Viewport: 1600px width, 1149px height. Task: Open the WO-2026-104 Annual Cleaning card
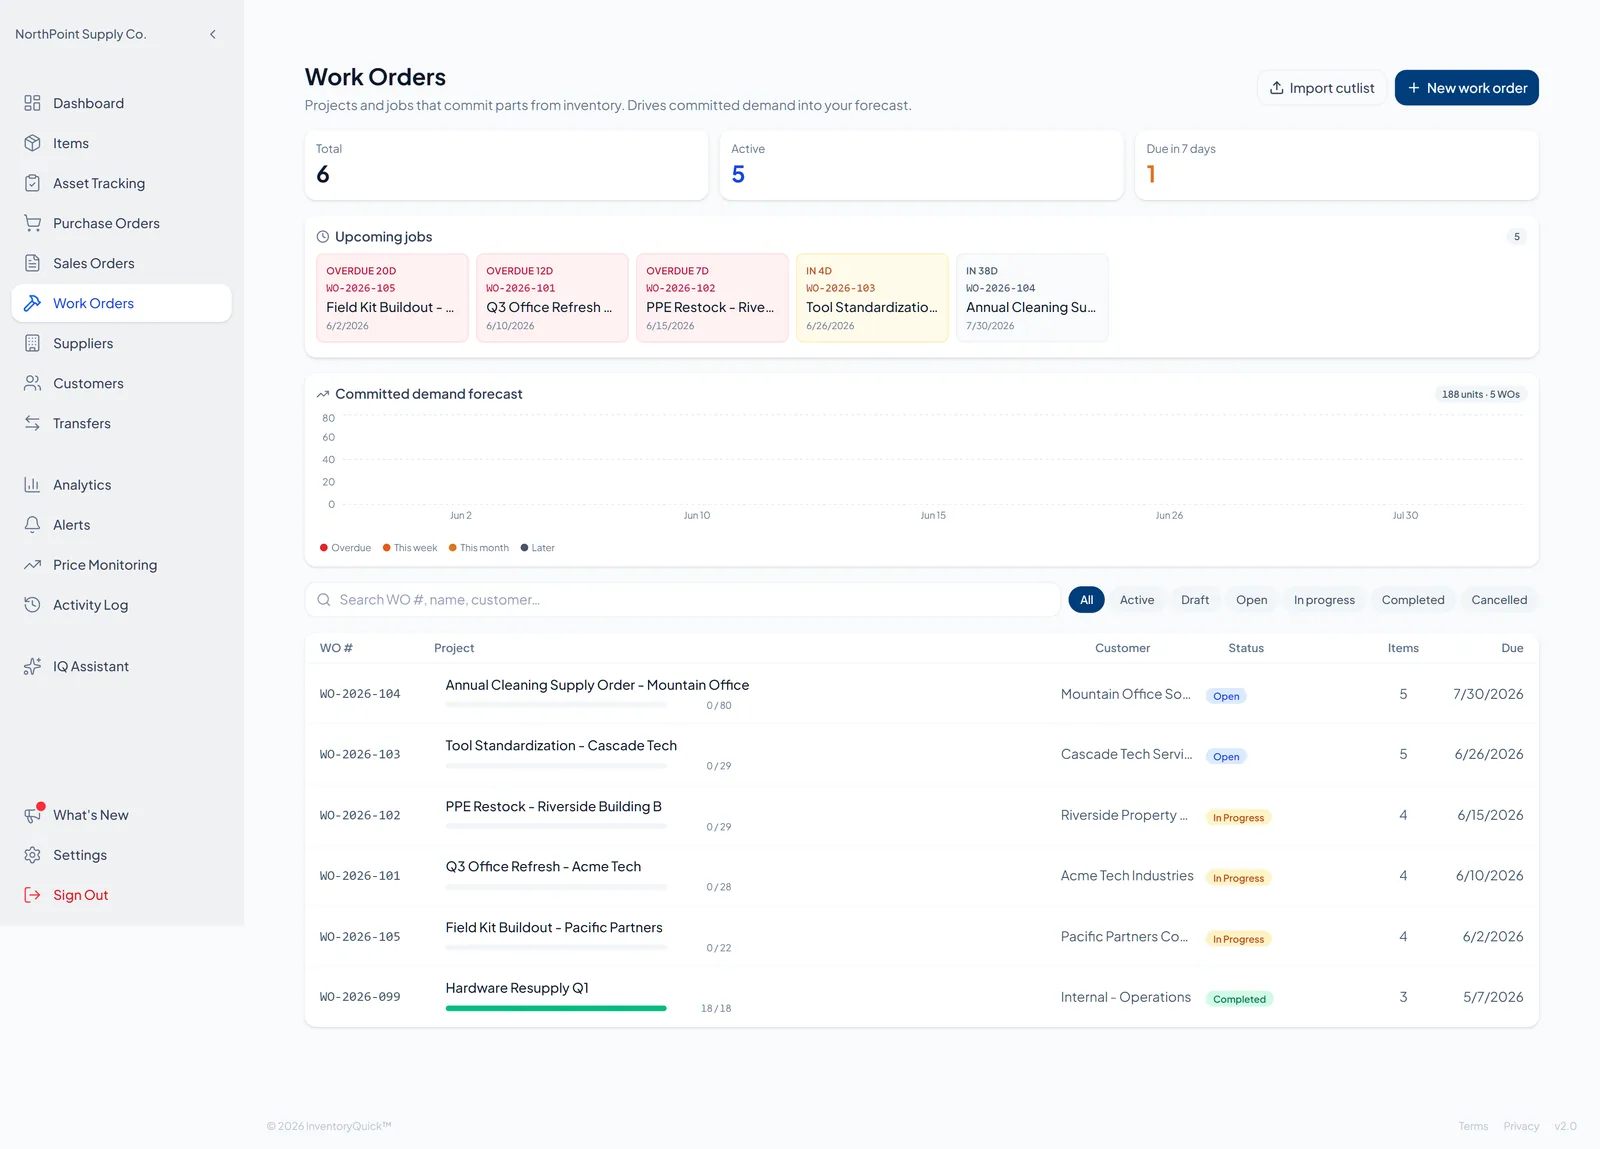[1032, 298]
